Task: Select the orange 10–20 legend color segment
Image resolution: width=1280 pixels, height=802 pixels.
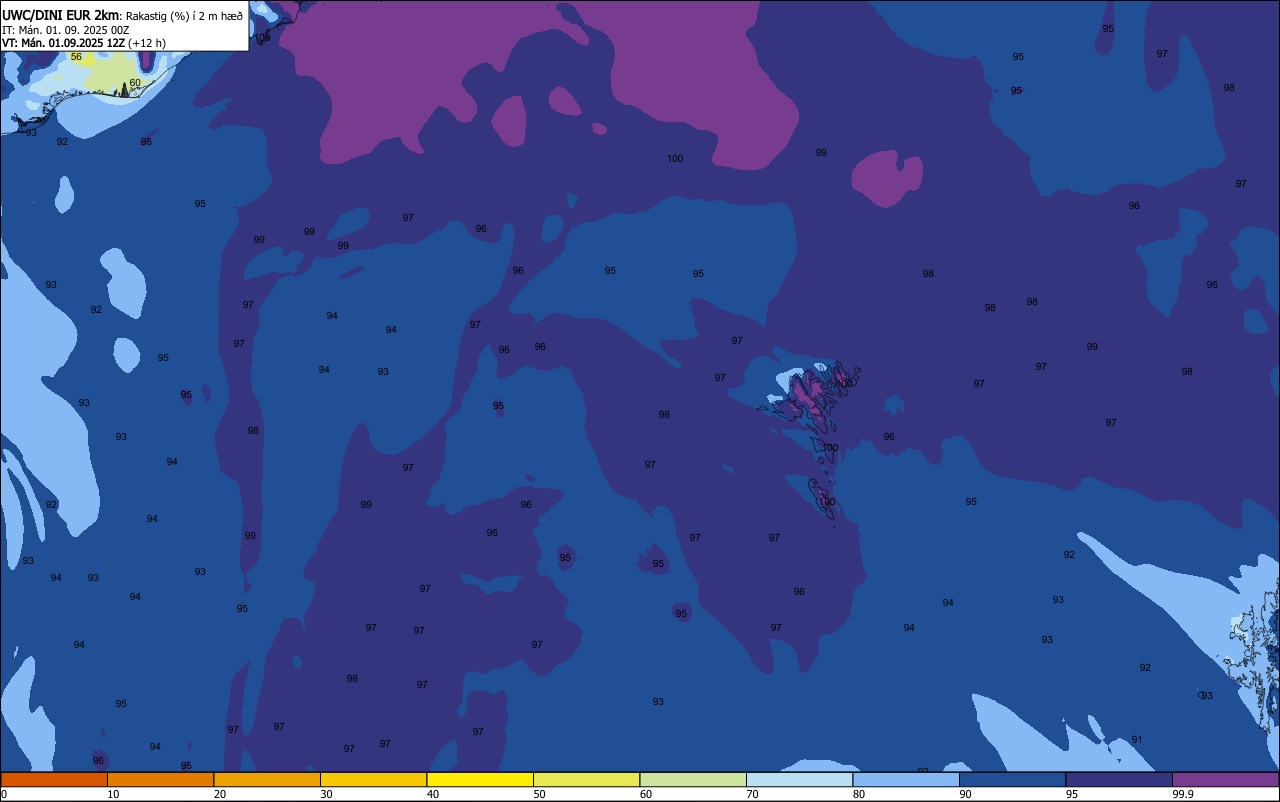Action: [x=160, y=779]
